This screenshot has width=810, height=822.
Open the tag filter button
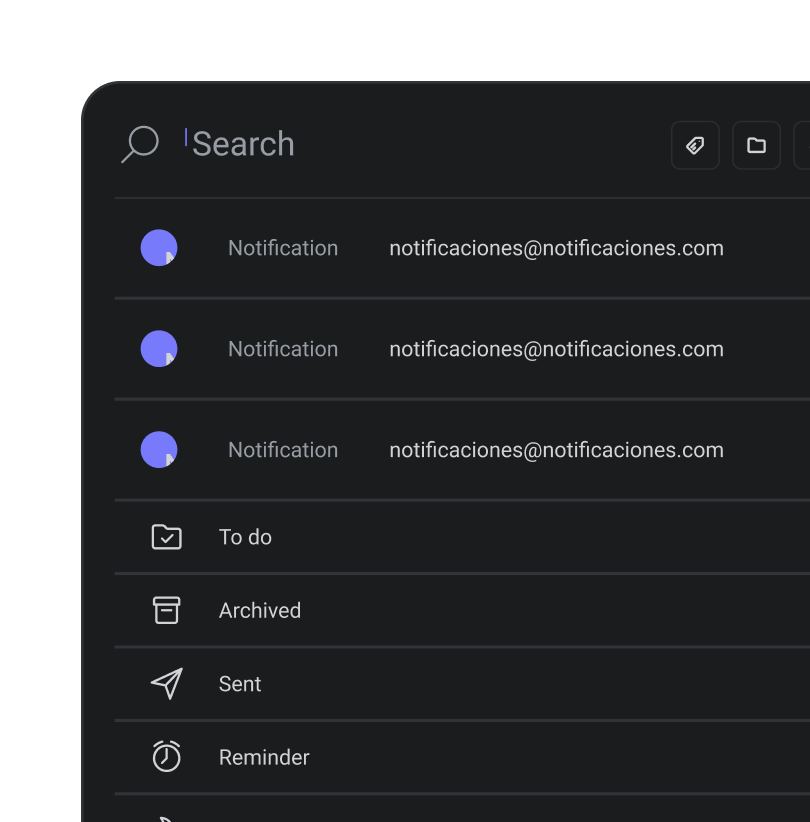click(x=695, y=146)
